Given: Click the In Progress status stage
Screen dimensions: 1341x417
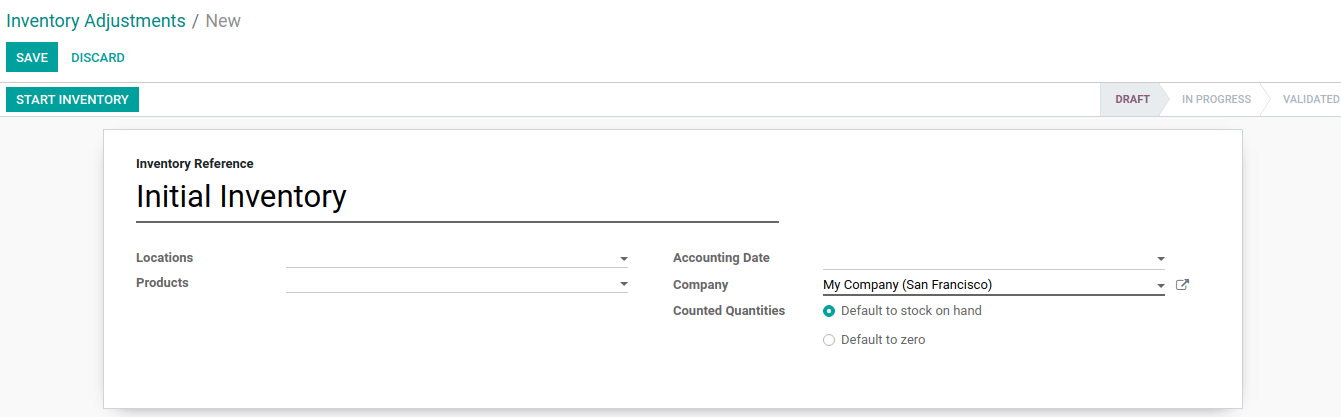Looking at the screenshot, I should [1215, 100].
